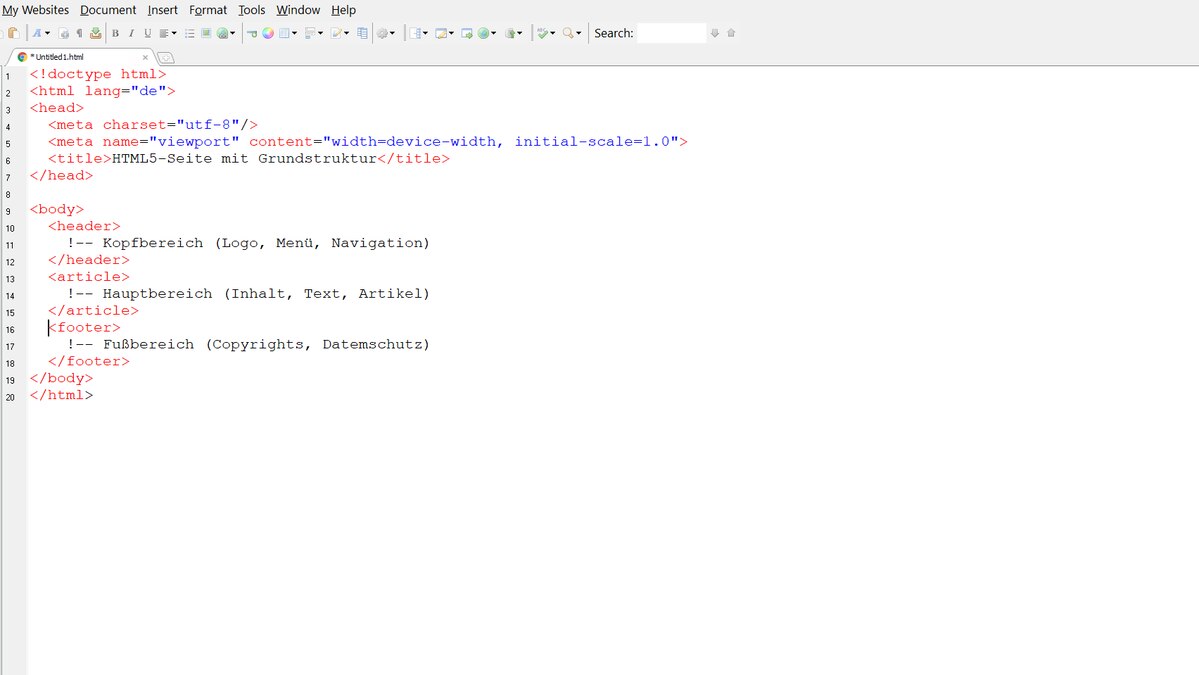The image size is (1199, 675).
Task: Open the Document menu
Action: pyautogui.click(x=108, y=10)
